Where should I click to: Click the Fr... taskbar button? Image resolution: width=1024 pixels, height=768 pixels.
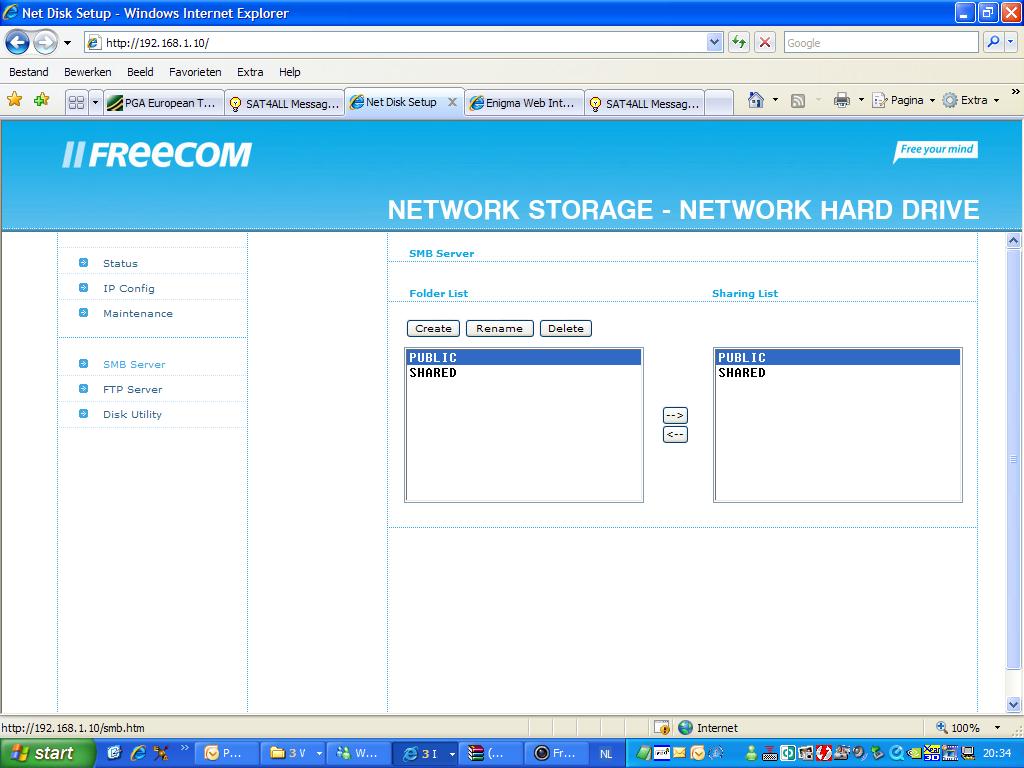(556, 754)
